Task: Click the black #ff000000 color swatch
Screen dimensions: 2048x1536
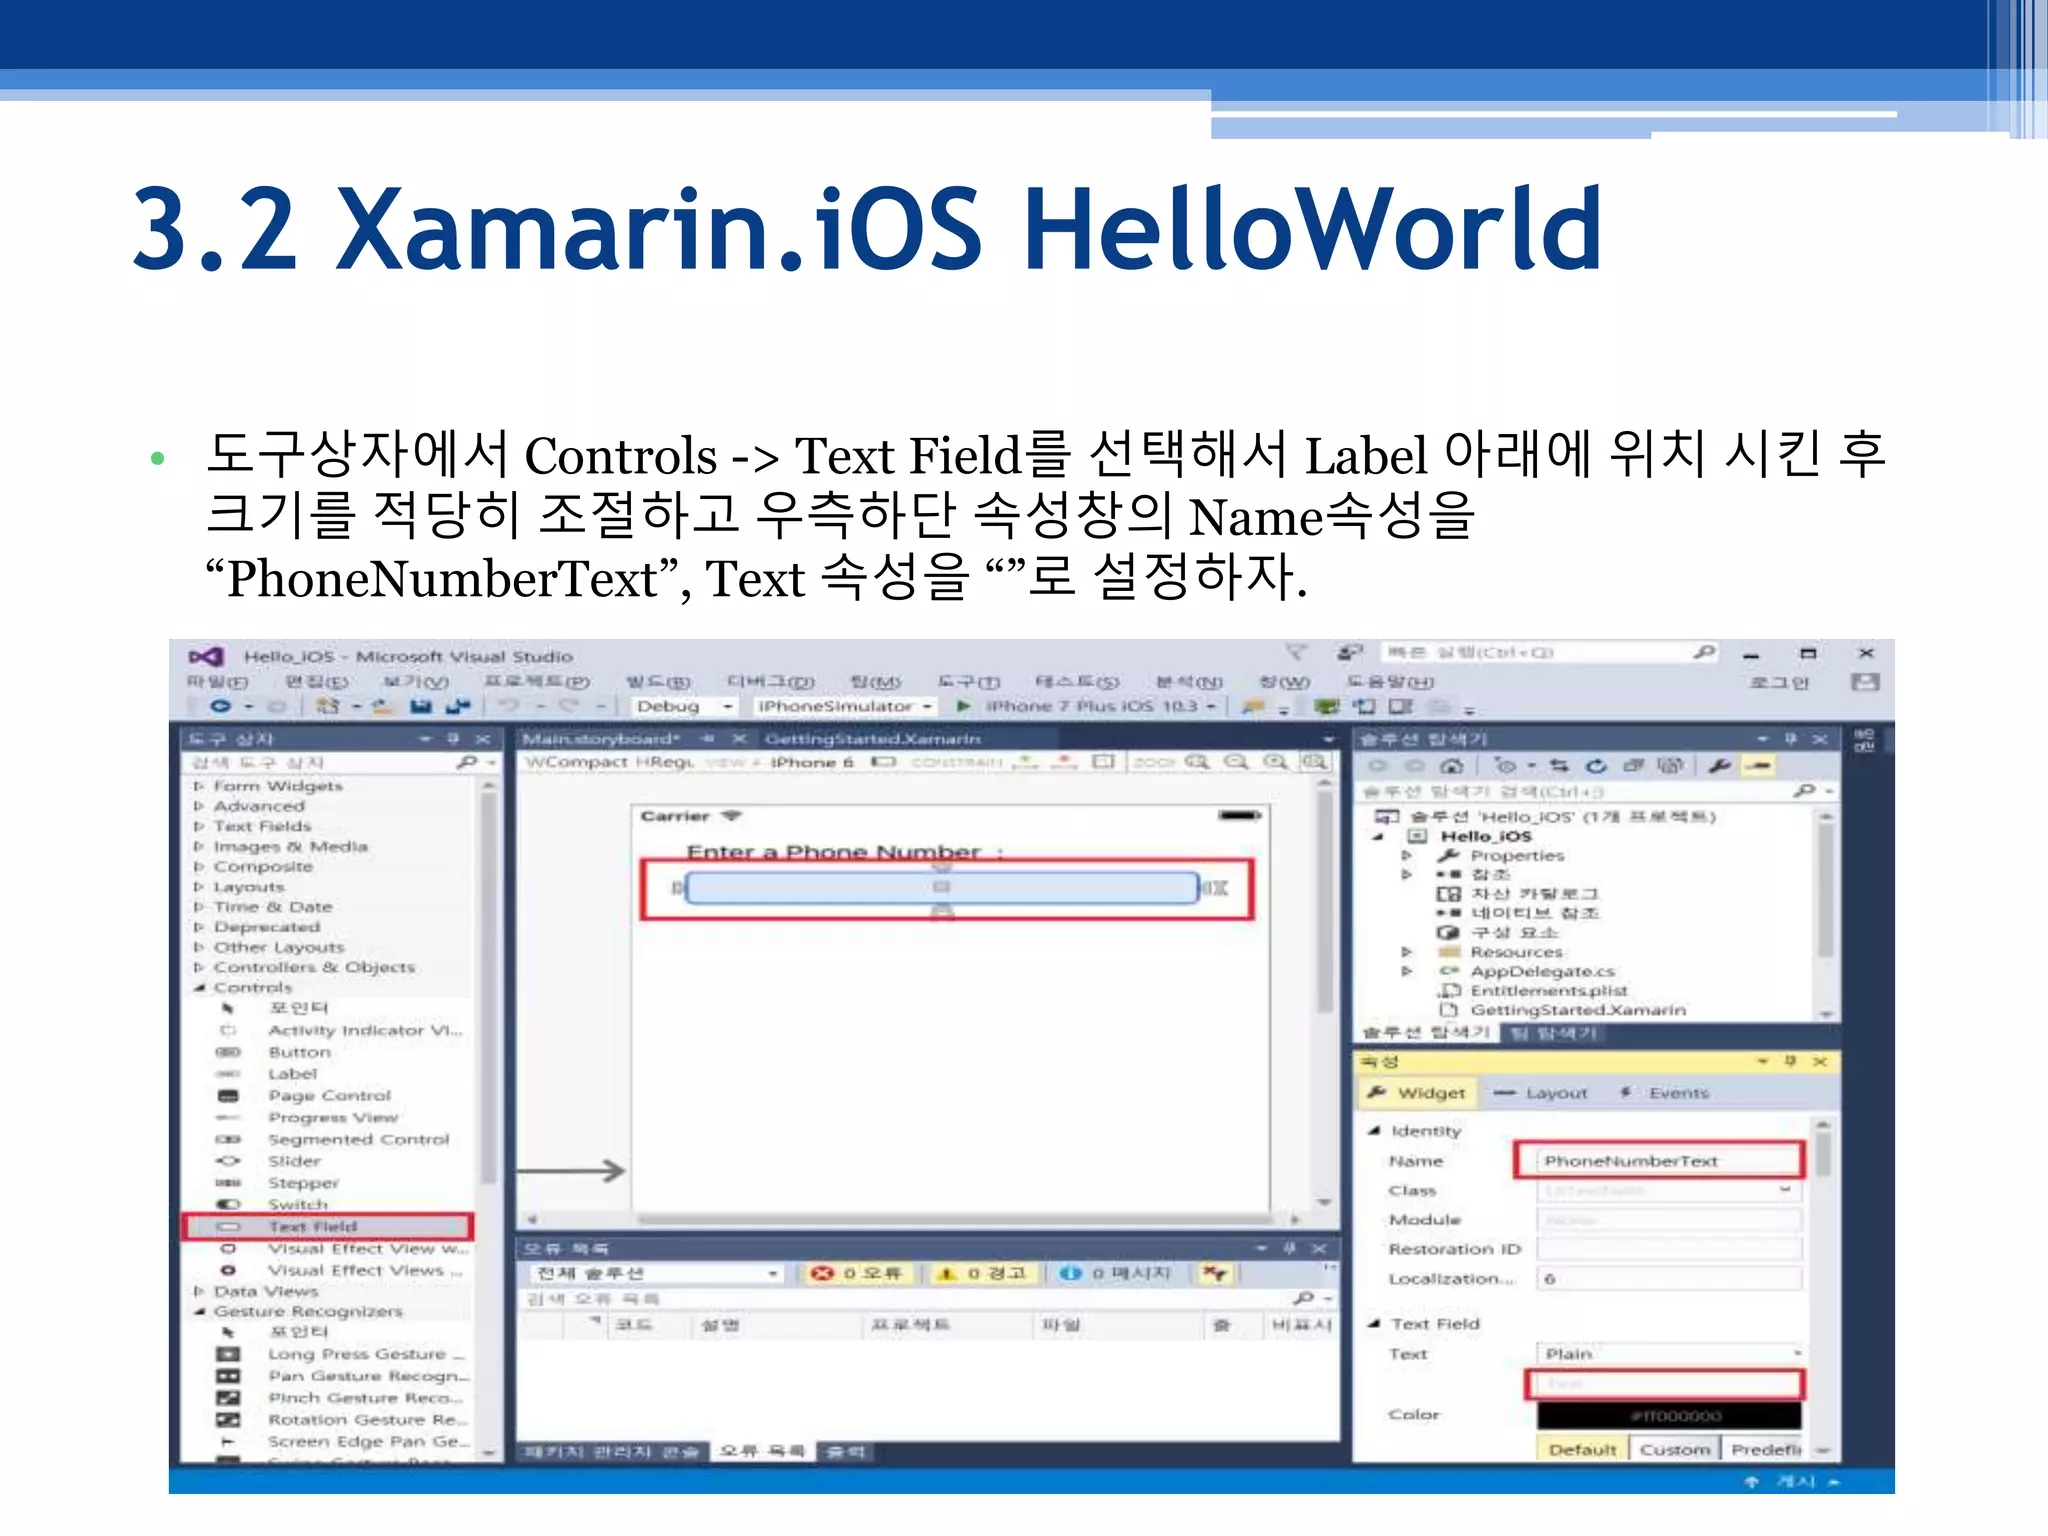Action: tap(1669, 1416)
